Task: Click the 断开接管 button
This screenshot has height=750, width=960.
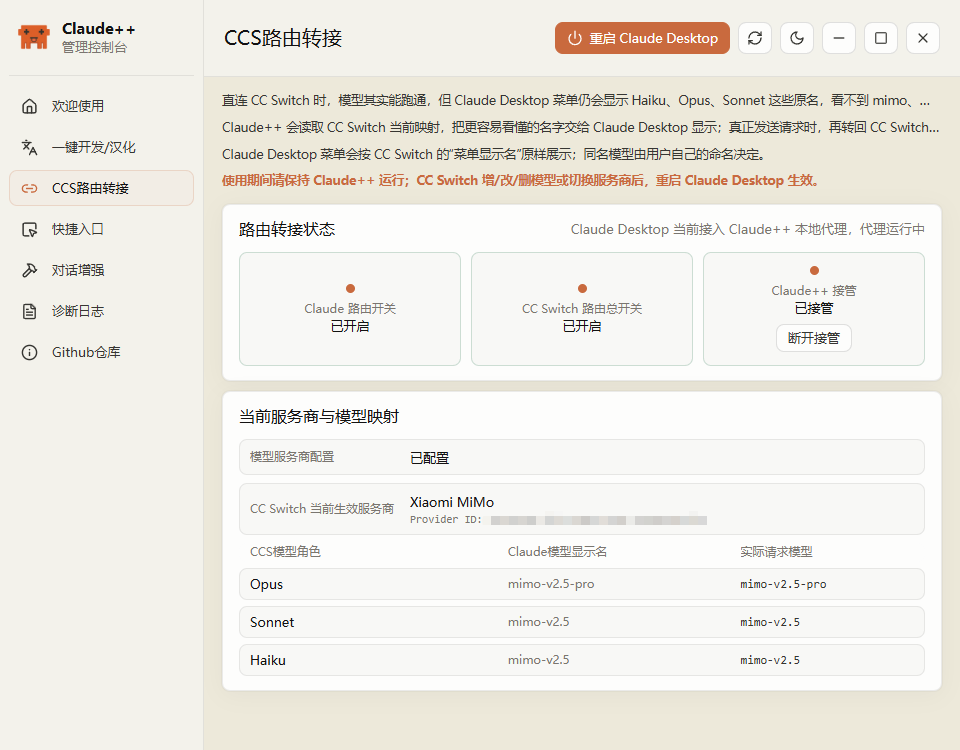Action: coord(814,338)
